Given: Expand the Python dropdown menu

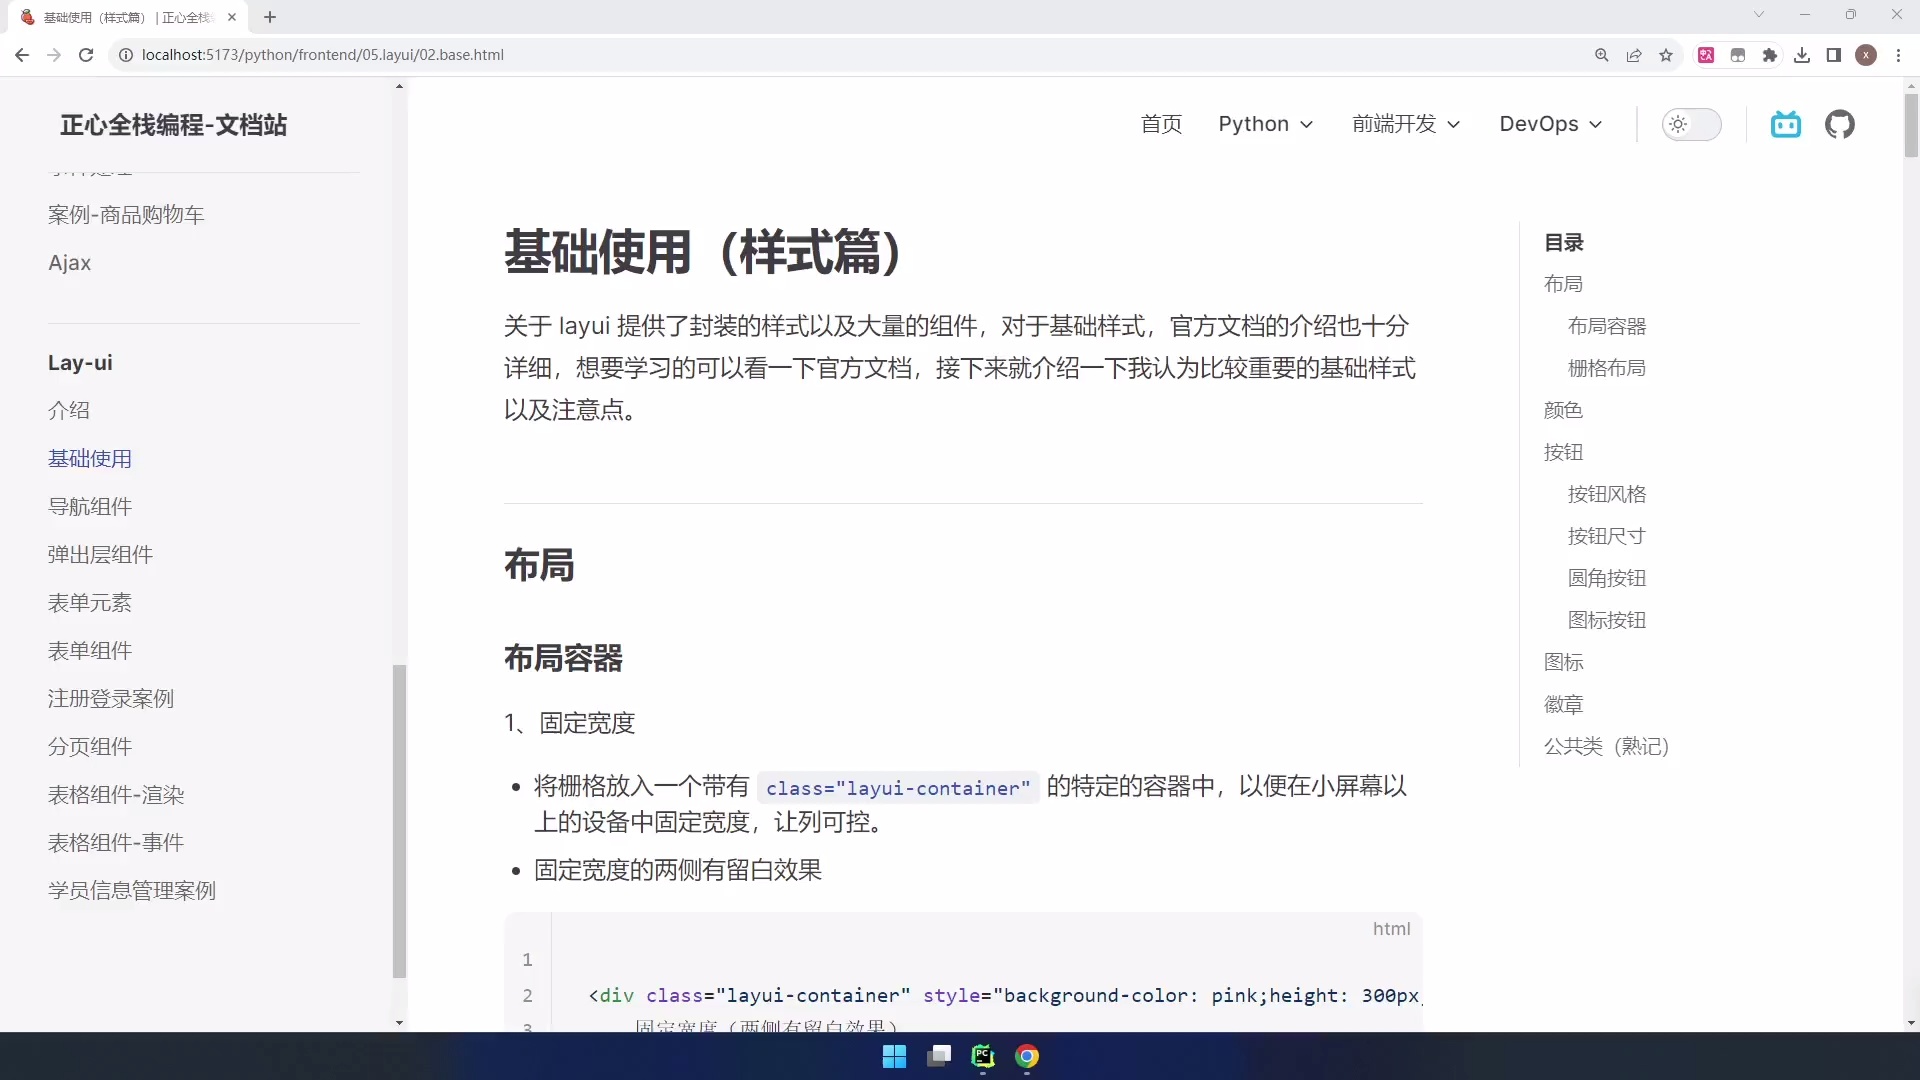Looking at the screenshot, I should pyautogui.click(x=1265, y=124).
